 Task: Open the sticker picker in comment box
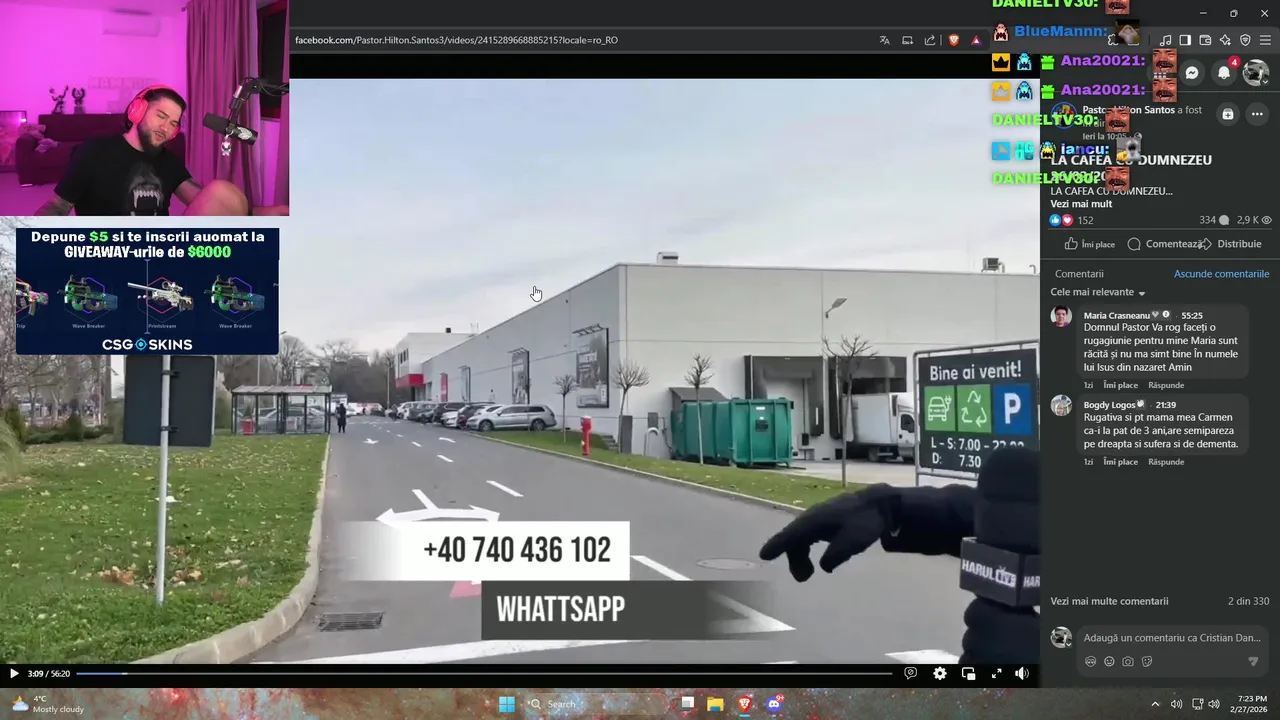(1147, 661)
